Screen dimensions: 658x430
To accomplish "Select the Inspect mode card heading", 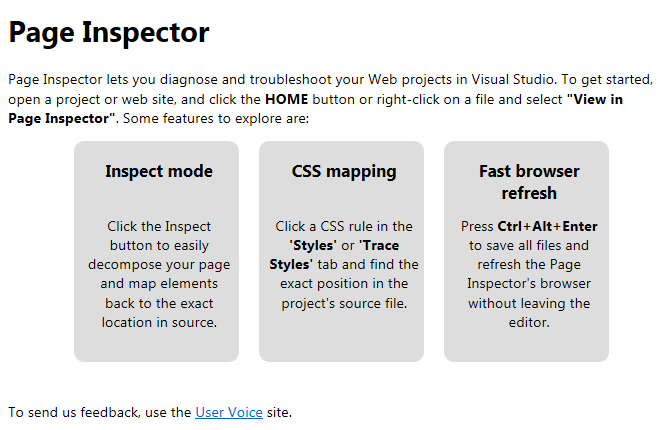I will pos(159,171).
